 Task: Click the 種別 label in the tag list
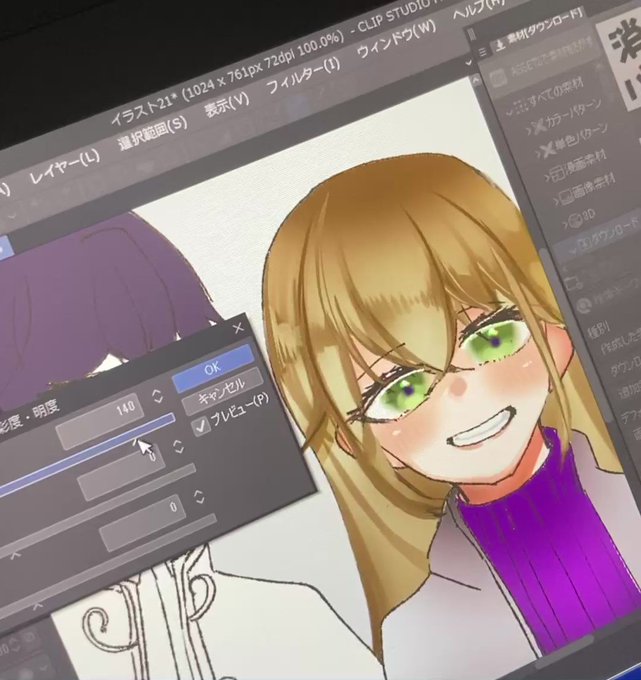[x=598, y=329]
